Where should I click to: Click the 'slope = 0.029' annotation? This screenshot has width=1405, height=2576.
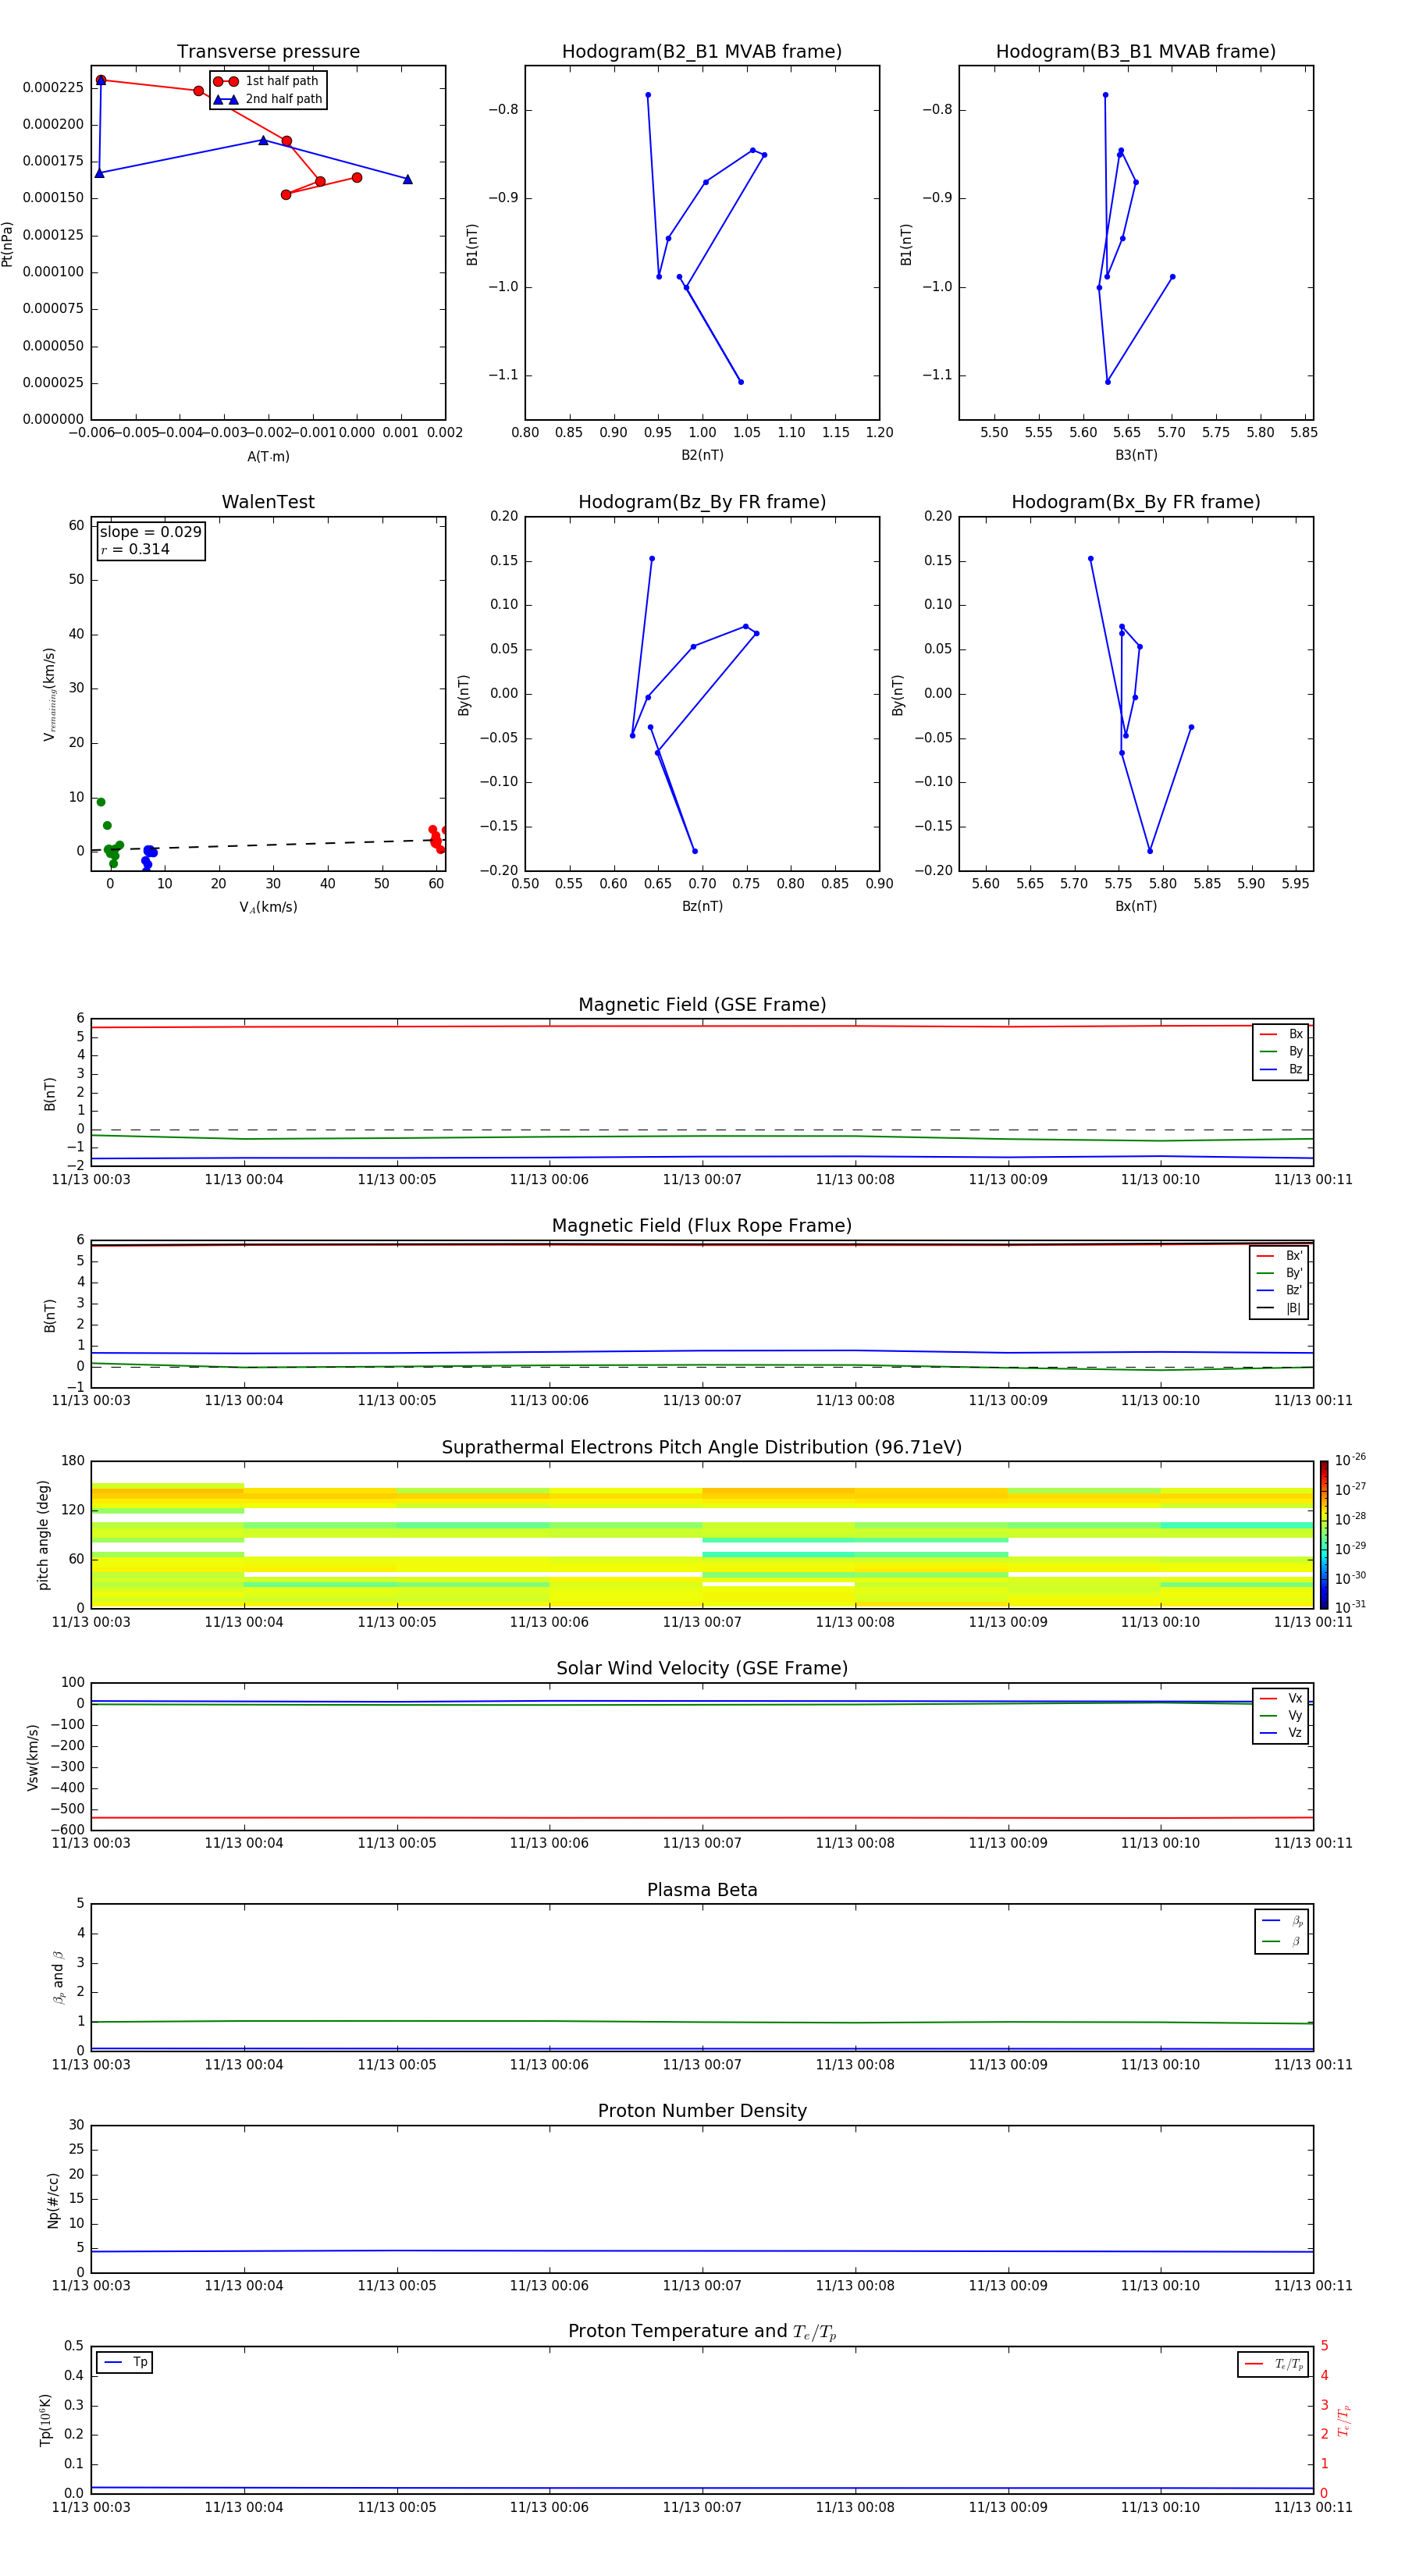tap(151, 532)
